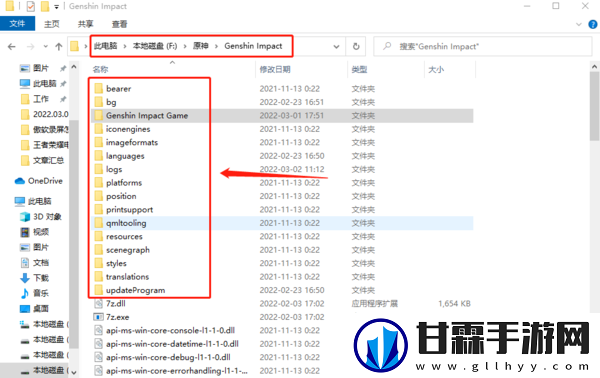This screenshot has height=378, width=600.
Task: Click the properties checkmark icon in title bar
Action: [31, 6]
